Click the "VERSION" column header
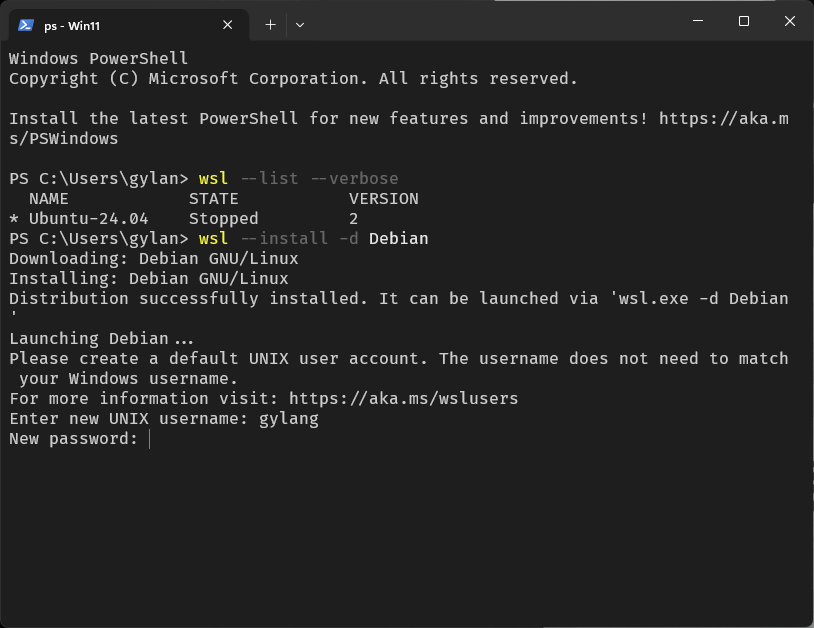The image size is (814, 628). [383, 199]
